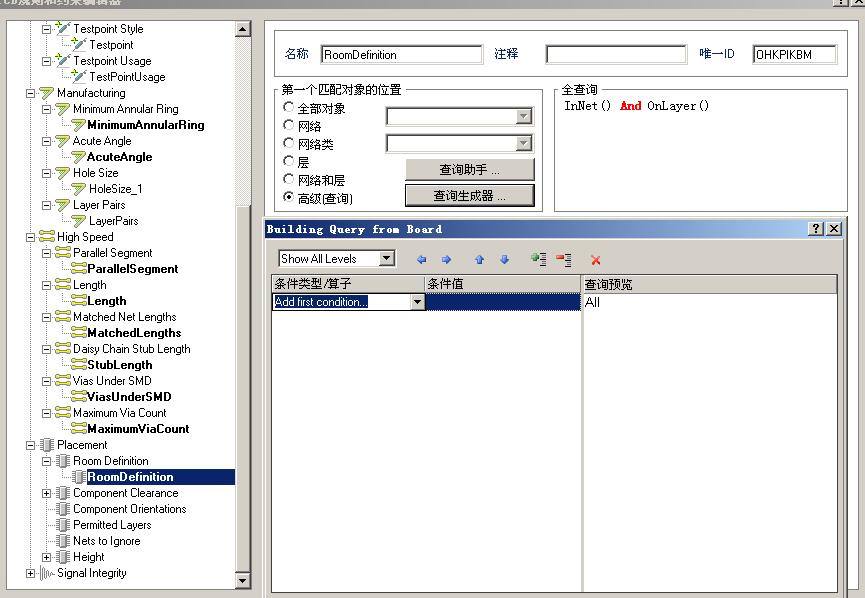Screen dimensions: 865x598
Task: Select the 层 radio button
Action: 288,161
